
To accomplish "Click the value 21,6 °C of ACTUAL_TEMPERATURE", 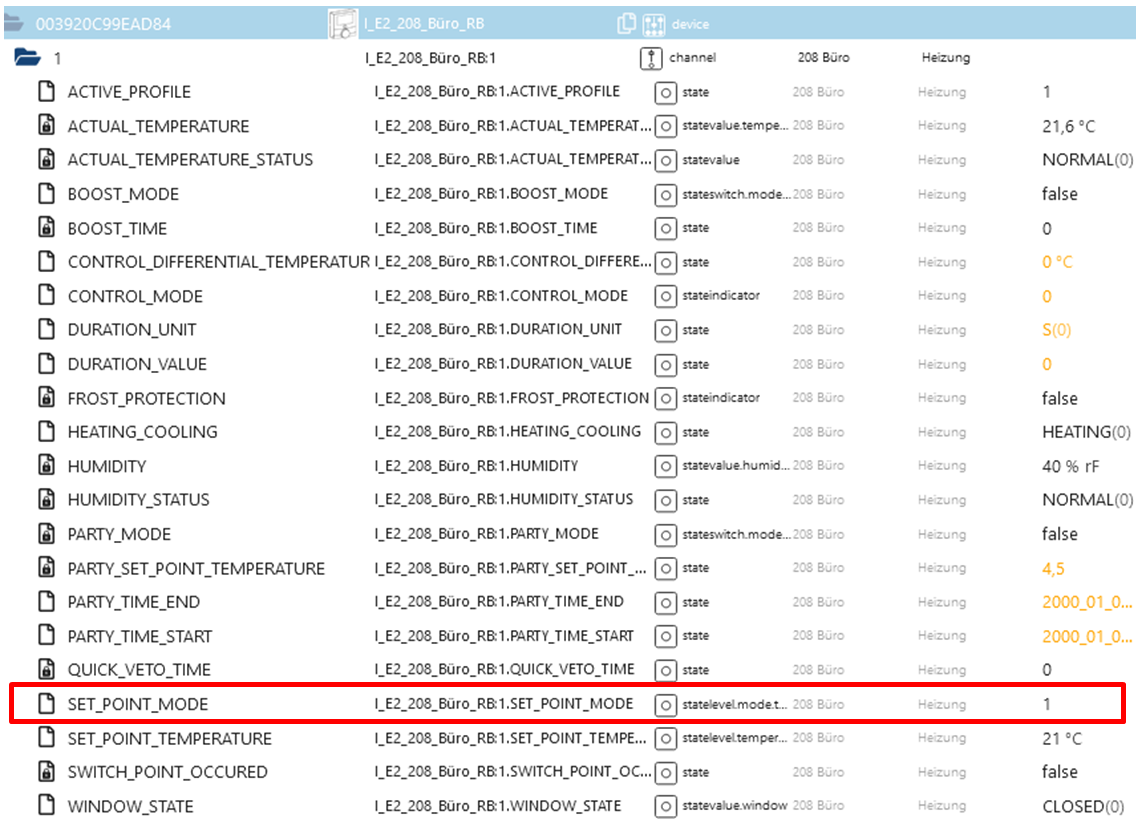I will [x=1069, y=126].
